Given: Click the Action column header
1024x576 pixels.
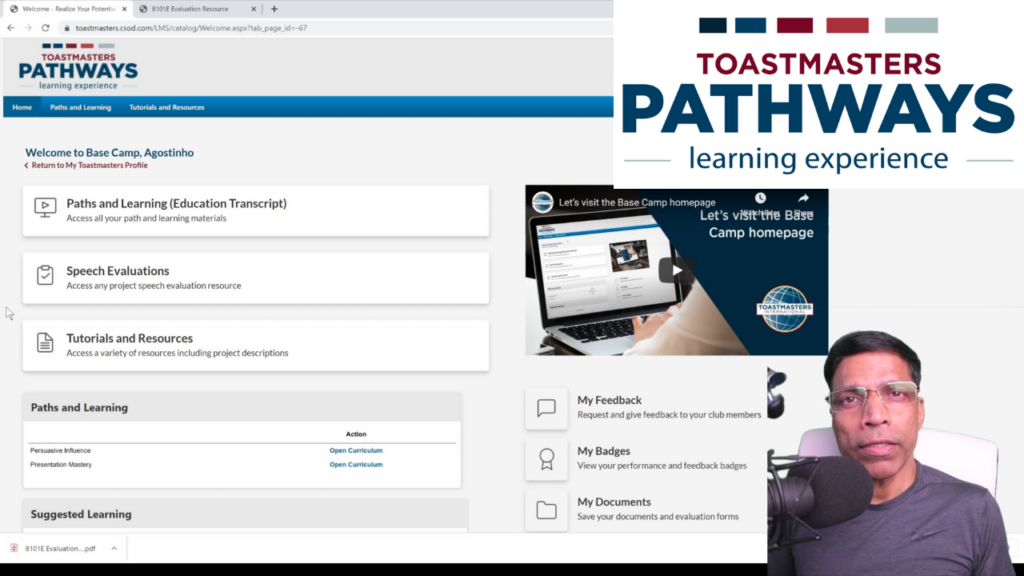Looking at the screenshot, I should [356, 434].
